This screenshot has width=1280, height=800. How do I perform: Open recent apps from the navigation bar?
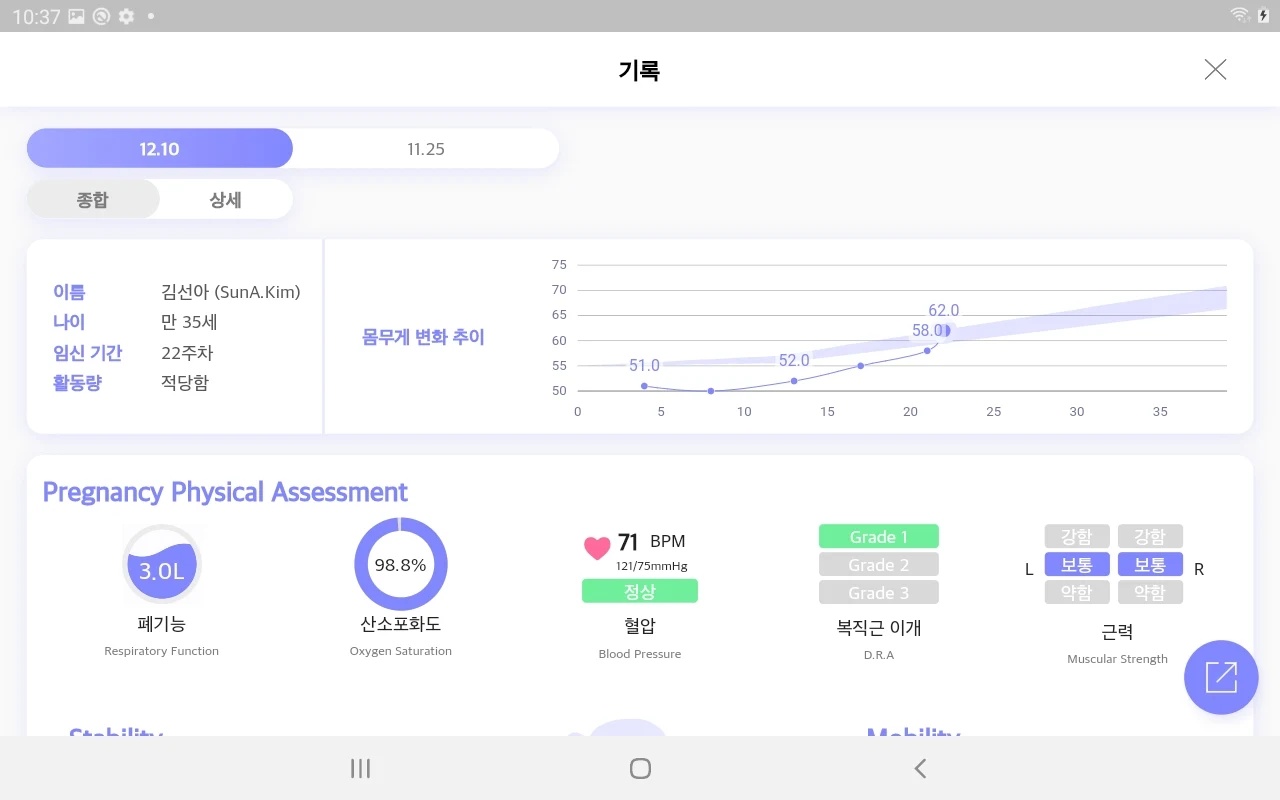tap(359, 768)
